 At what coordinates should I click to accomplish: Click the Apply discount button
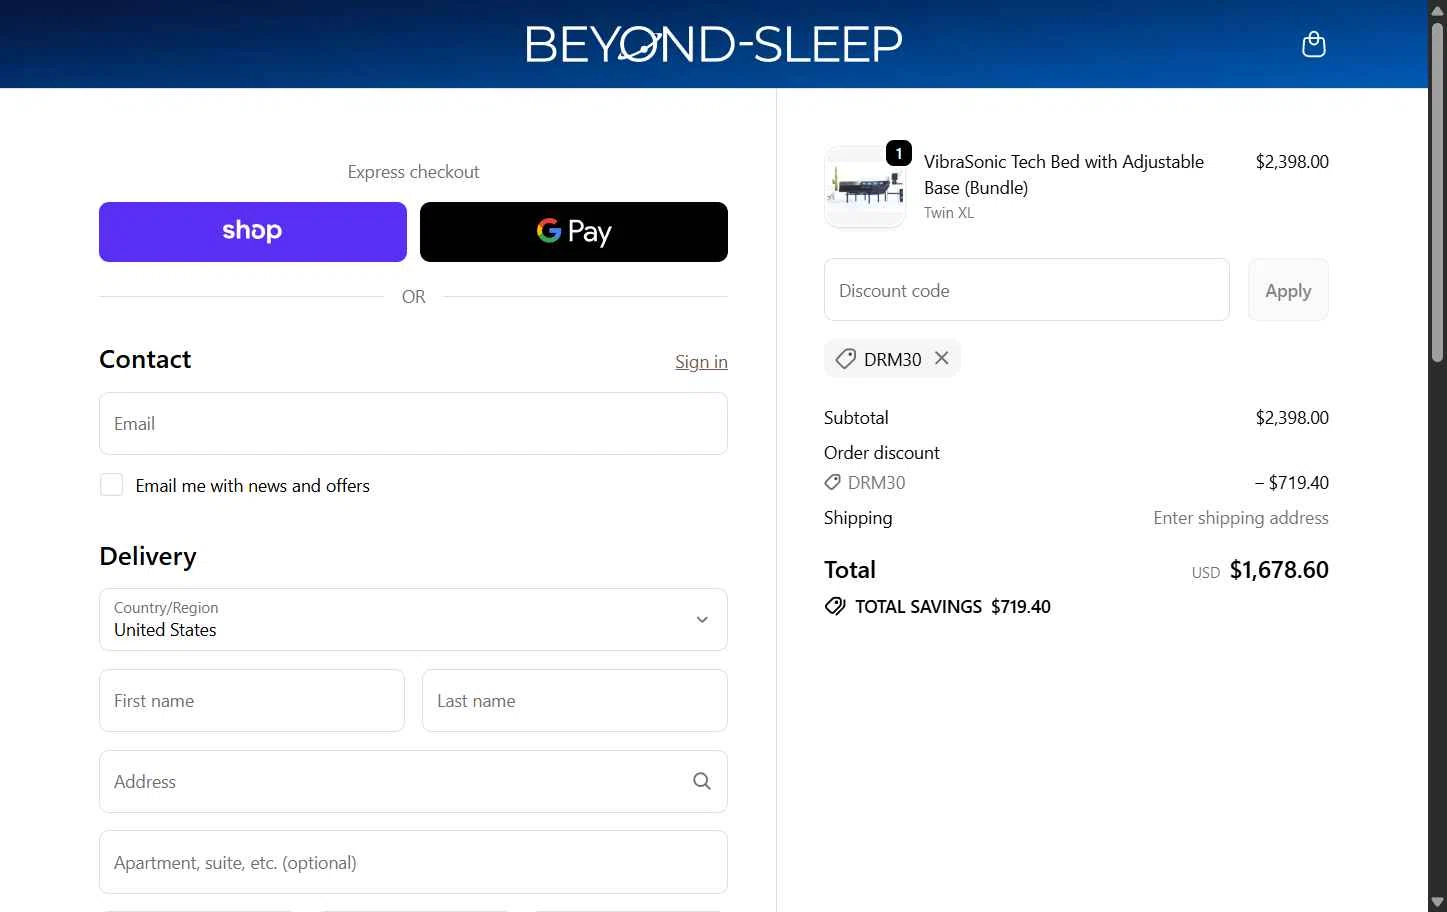click(1288, 290)
